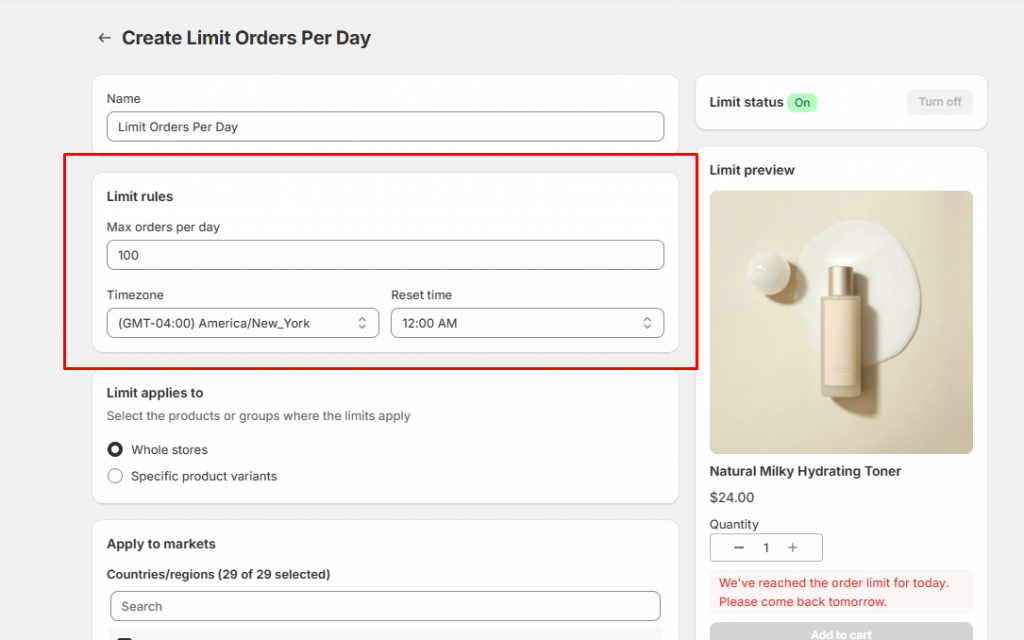Increase quantity with the plus icon
Image resolution: width=1024 pixels, height=640 pixels.
[x=793, y=547]
